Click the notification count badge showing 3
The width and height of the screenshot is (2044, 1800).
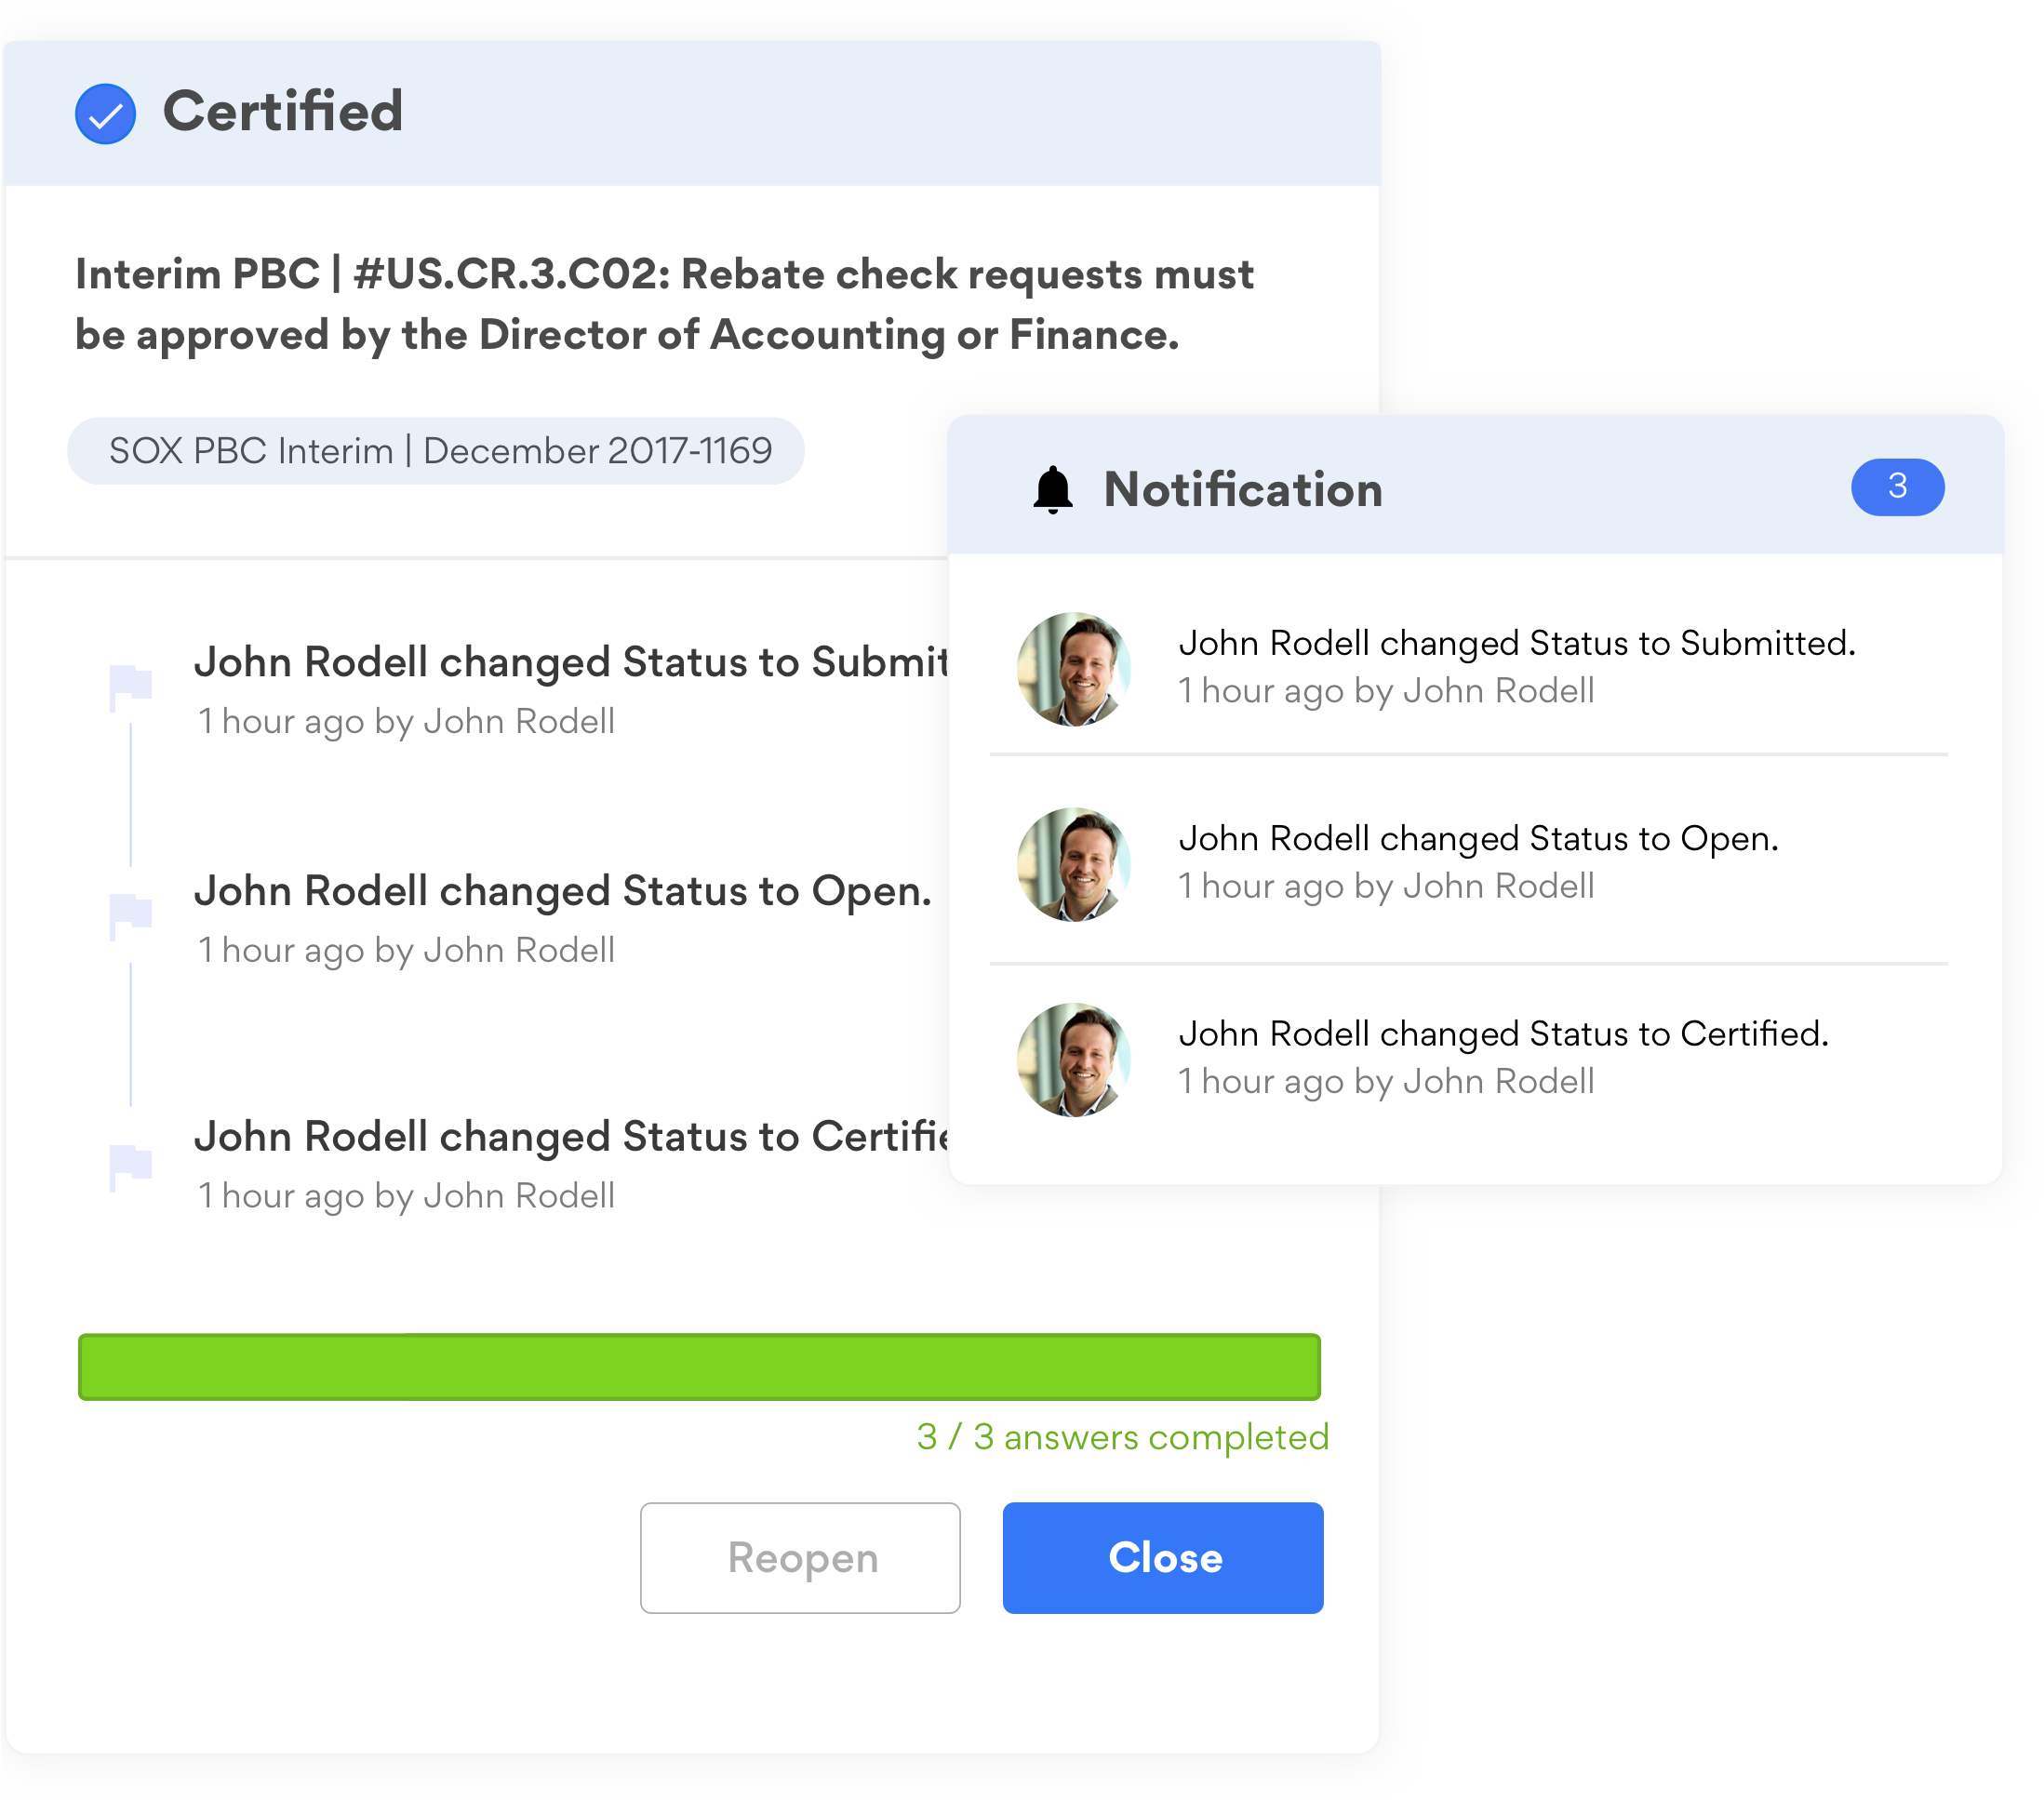1896,487
